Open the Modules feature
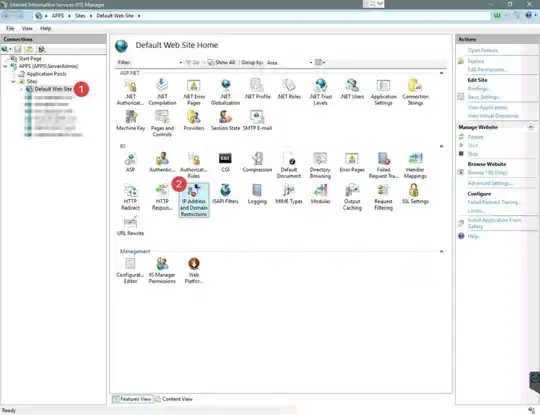Image resolution: width=540 pixels, height=415 pixels. point(321,194)
